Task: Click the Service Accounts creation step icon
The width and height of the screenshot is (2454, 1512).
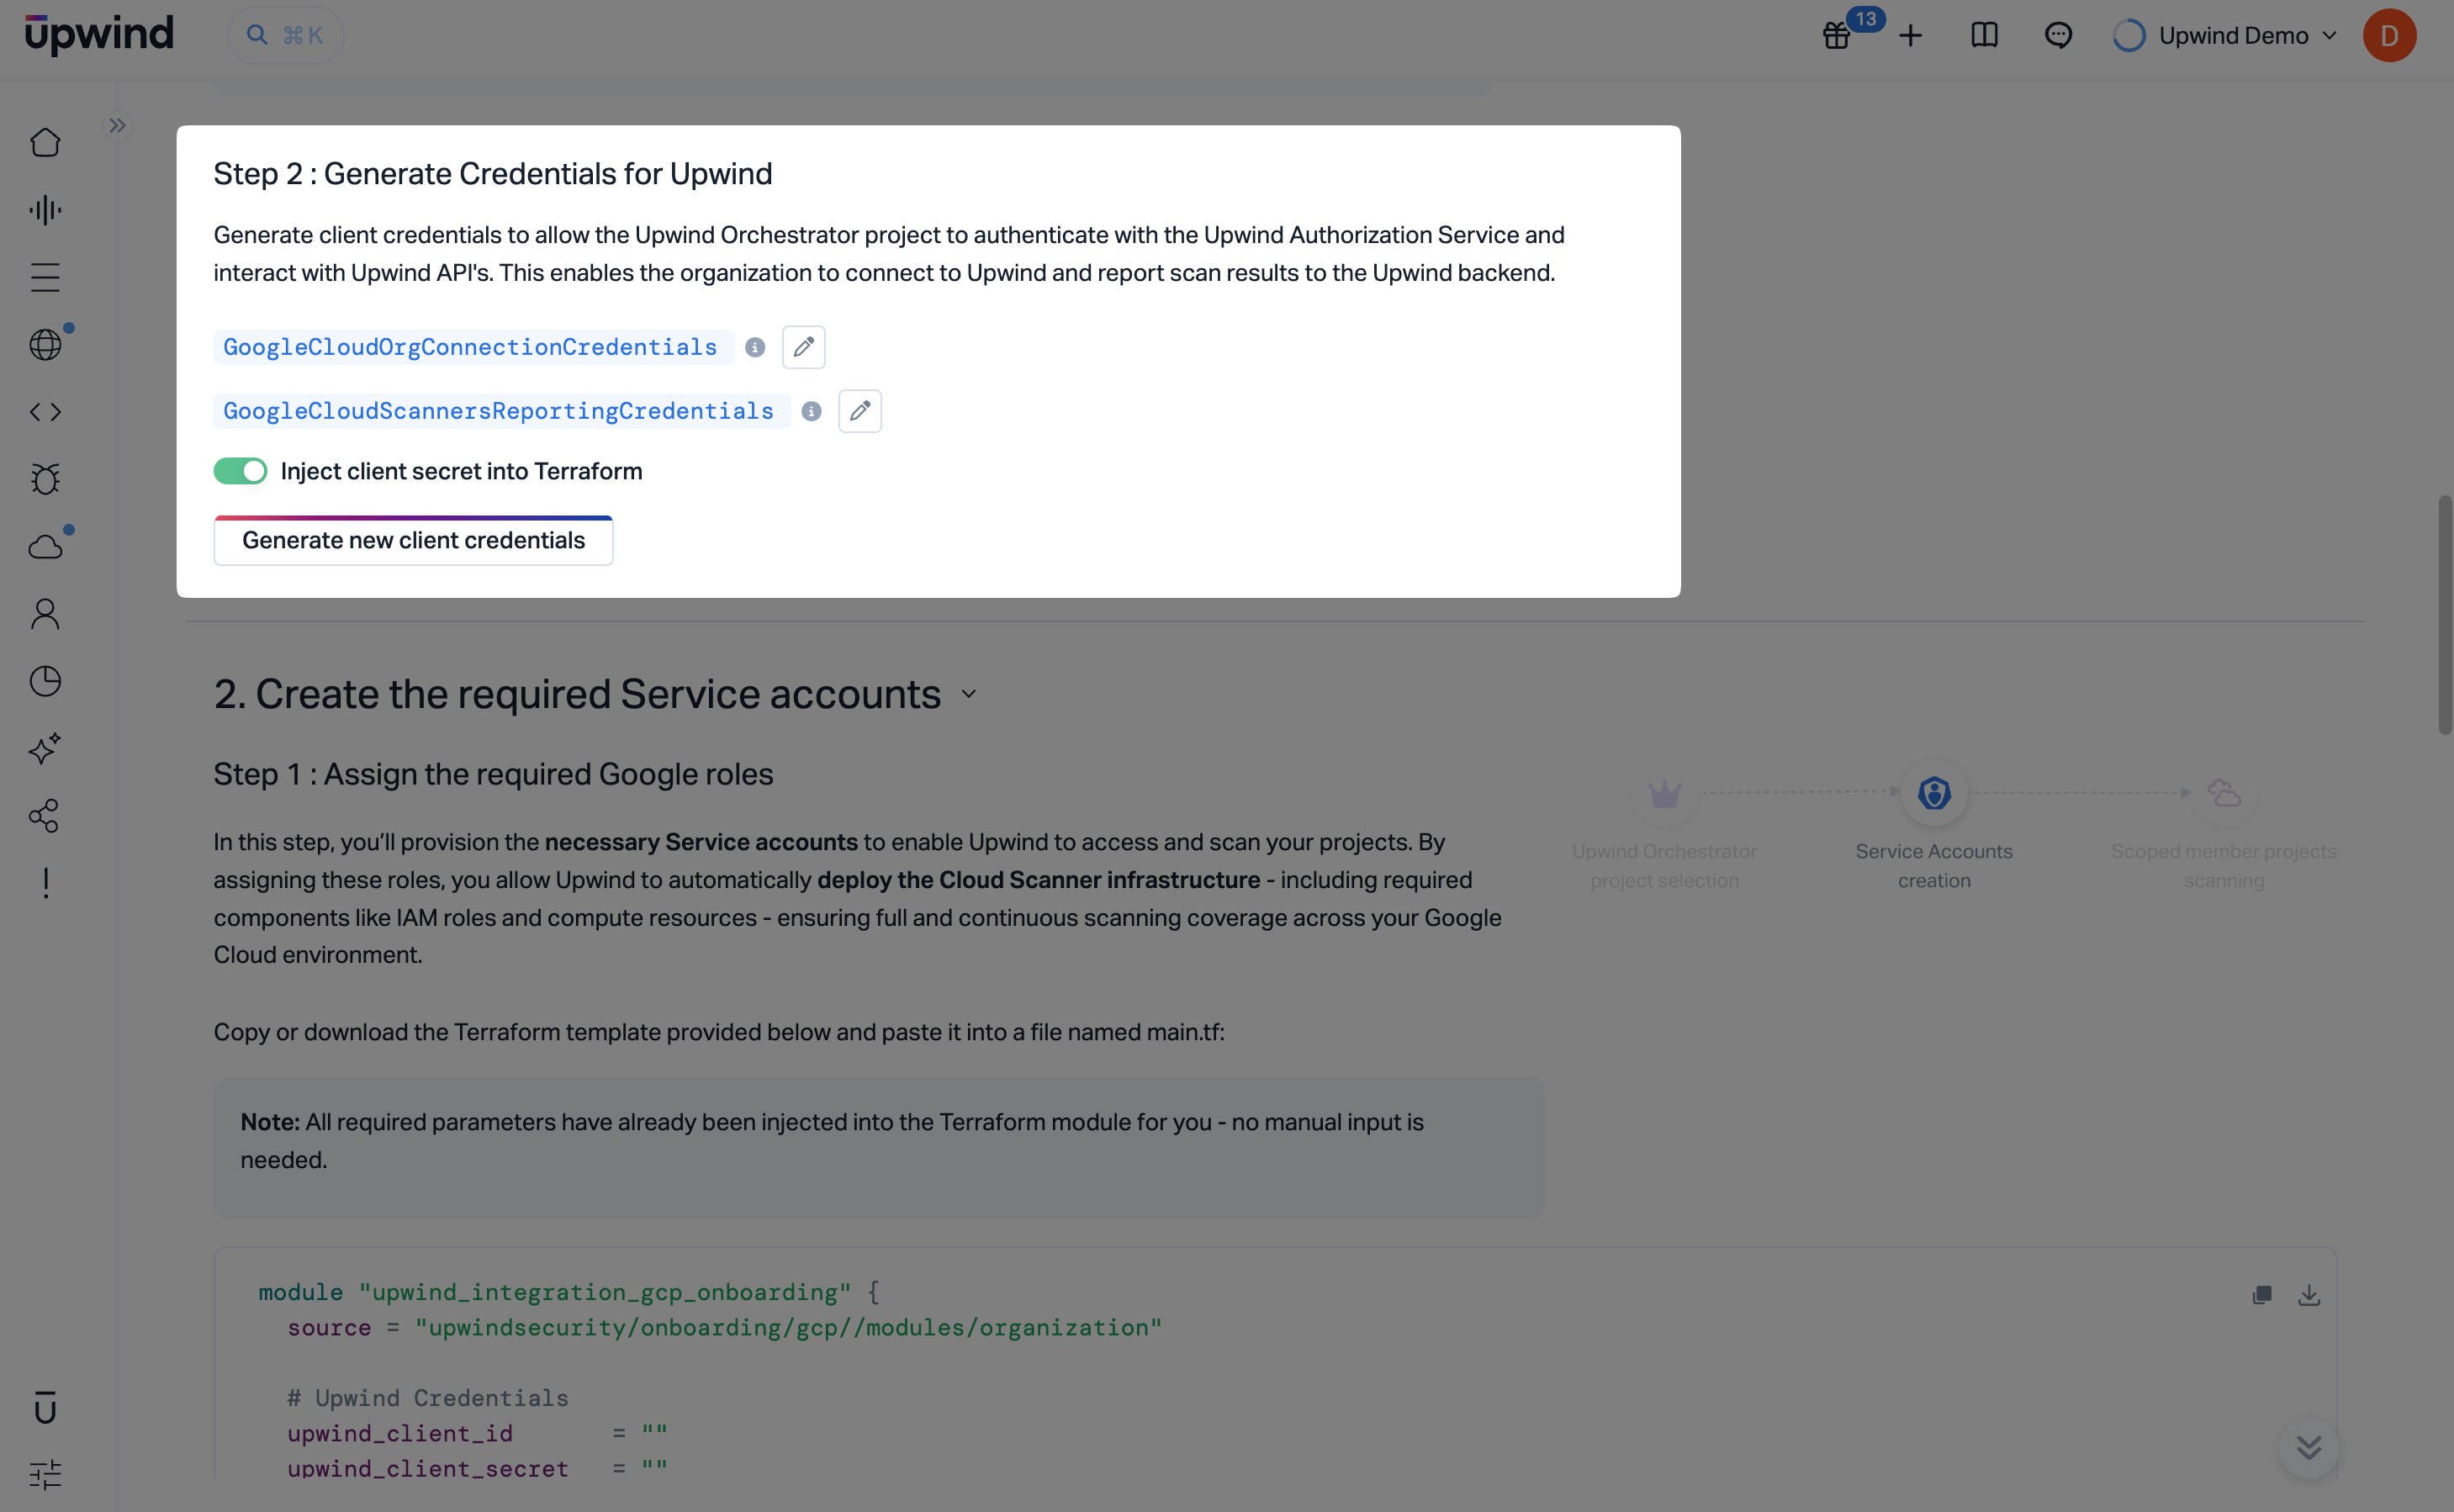Action: [x=1934, y=793]
